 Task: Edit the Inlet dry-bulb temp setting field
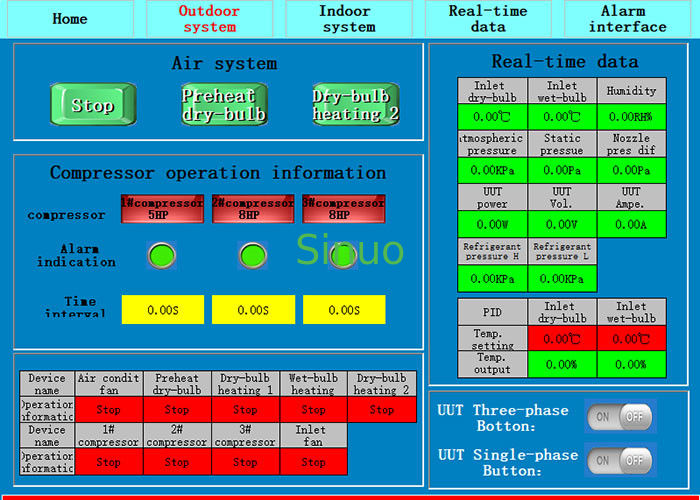tap(561, 338)
